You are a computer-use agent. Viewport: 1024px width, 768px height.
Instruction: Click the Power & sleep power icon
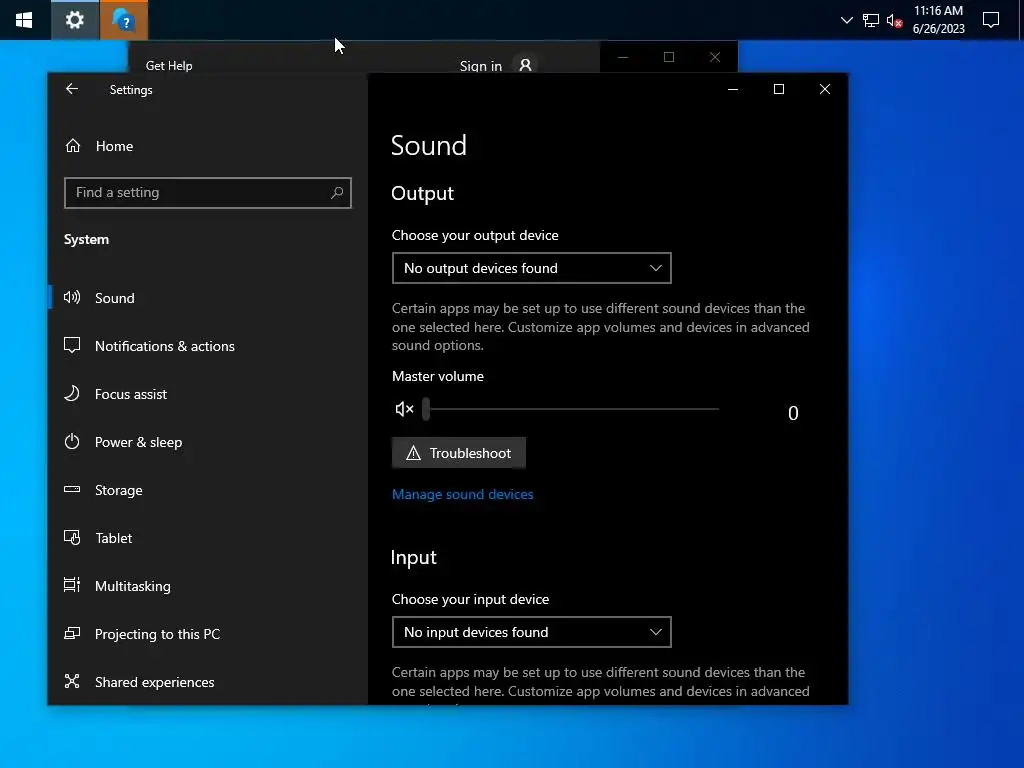[72, 441]
